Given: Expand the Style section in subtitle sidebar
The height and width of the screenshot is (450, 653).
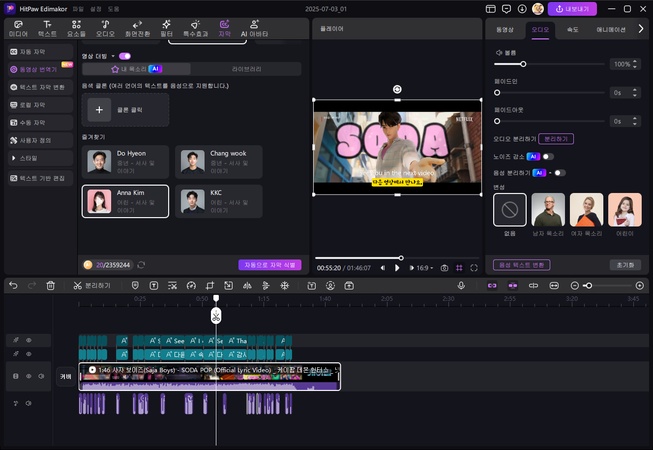Looking at the screenshot, I should (x=40, y=158).
